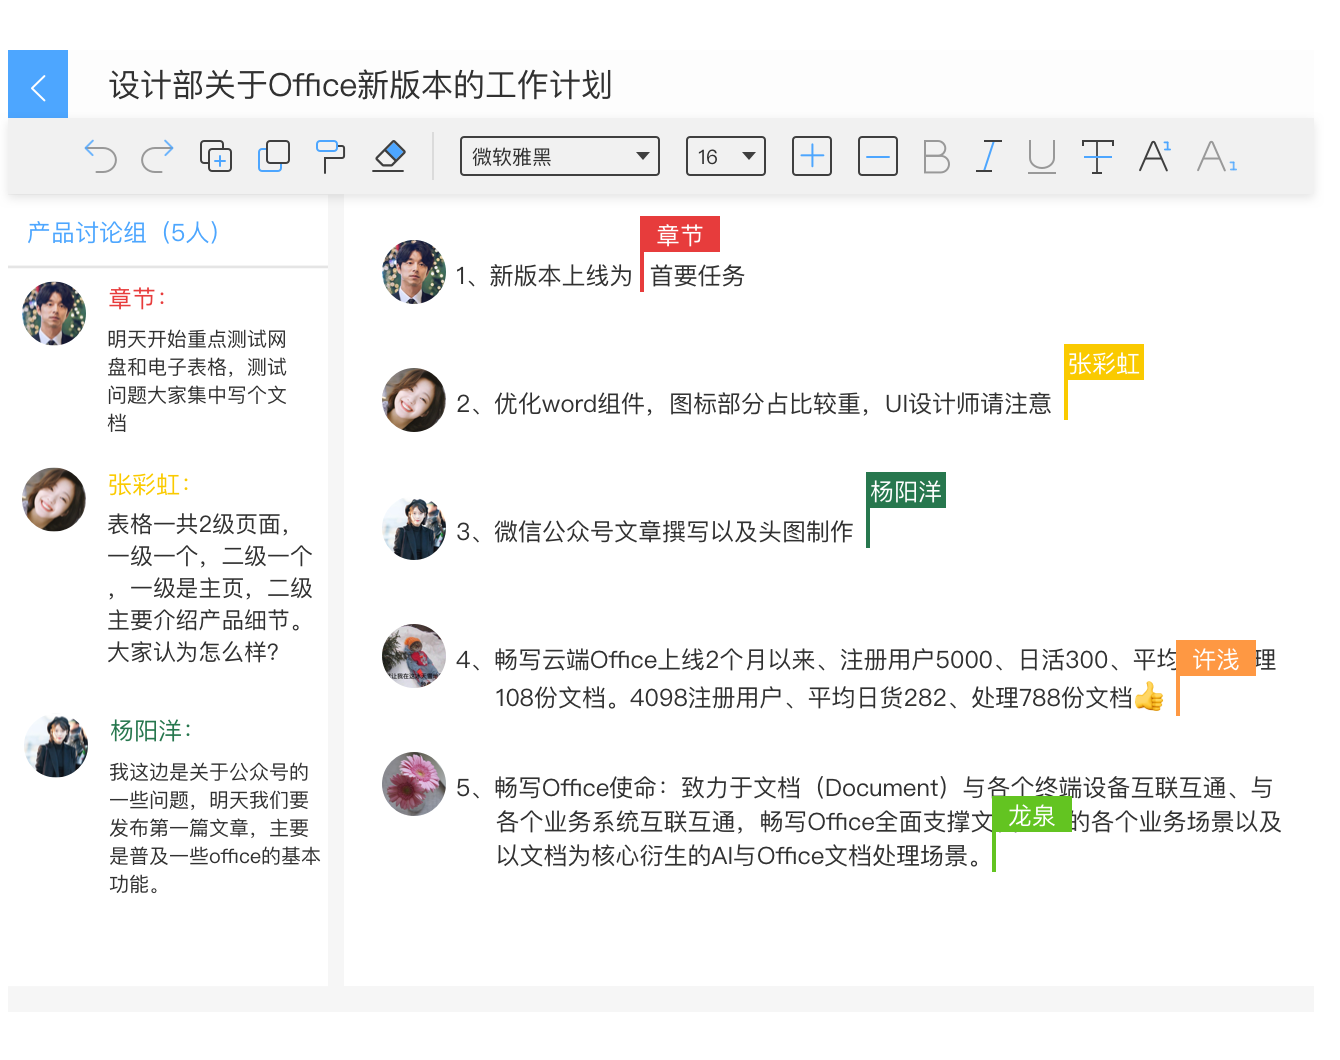Click the flower avatar beside line 5

[x=414, y=784]
